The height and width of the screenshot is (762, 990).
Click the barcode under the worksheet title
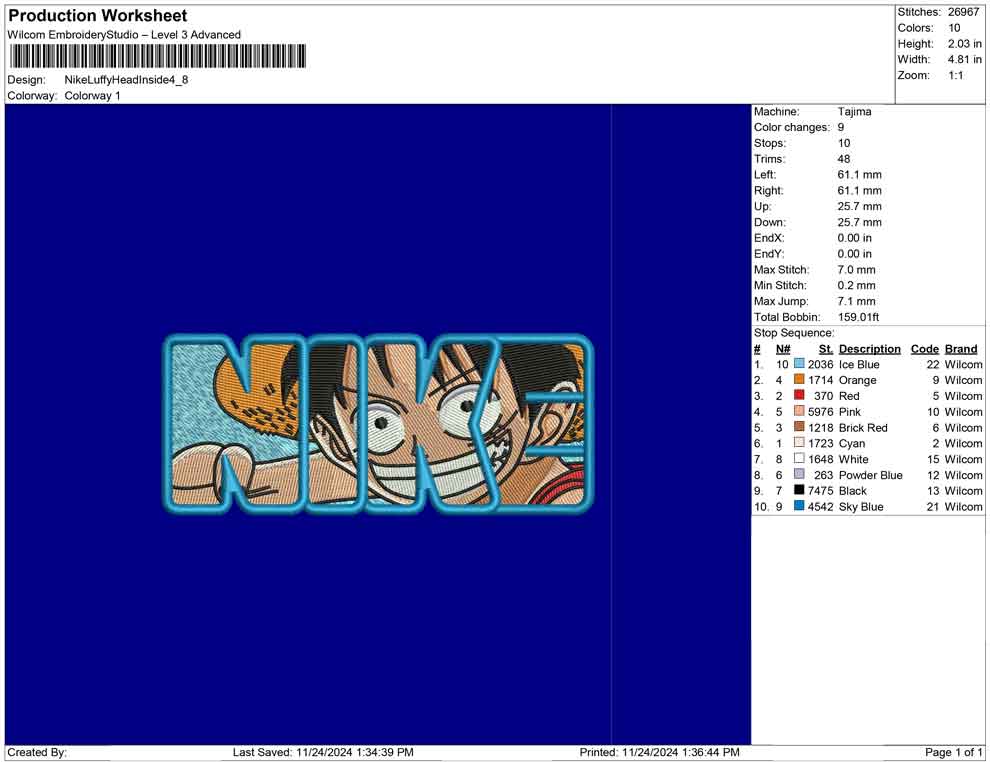pyautogui.click(x=157, y=56)
